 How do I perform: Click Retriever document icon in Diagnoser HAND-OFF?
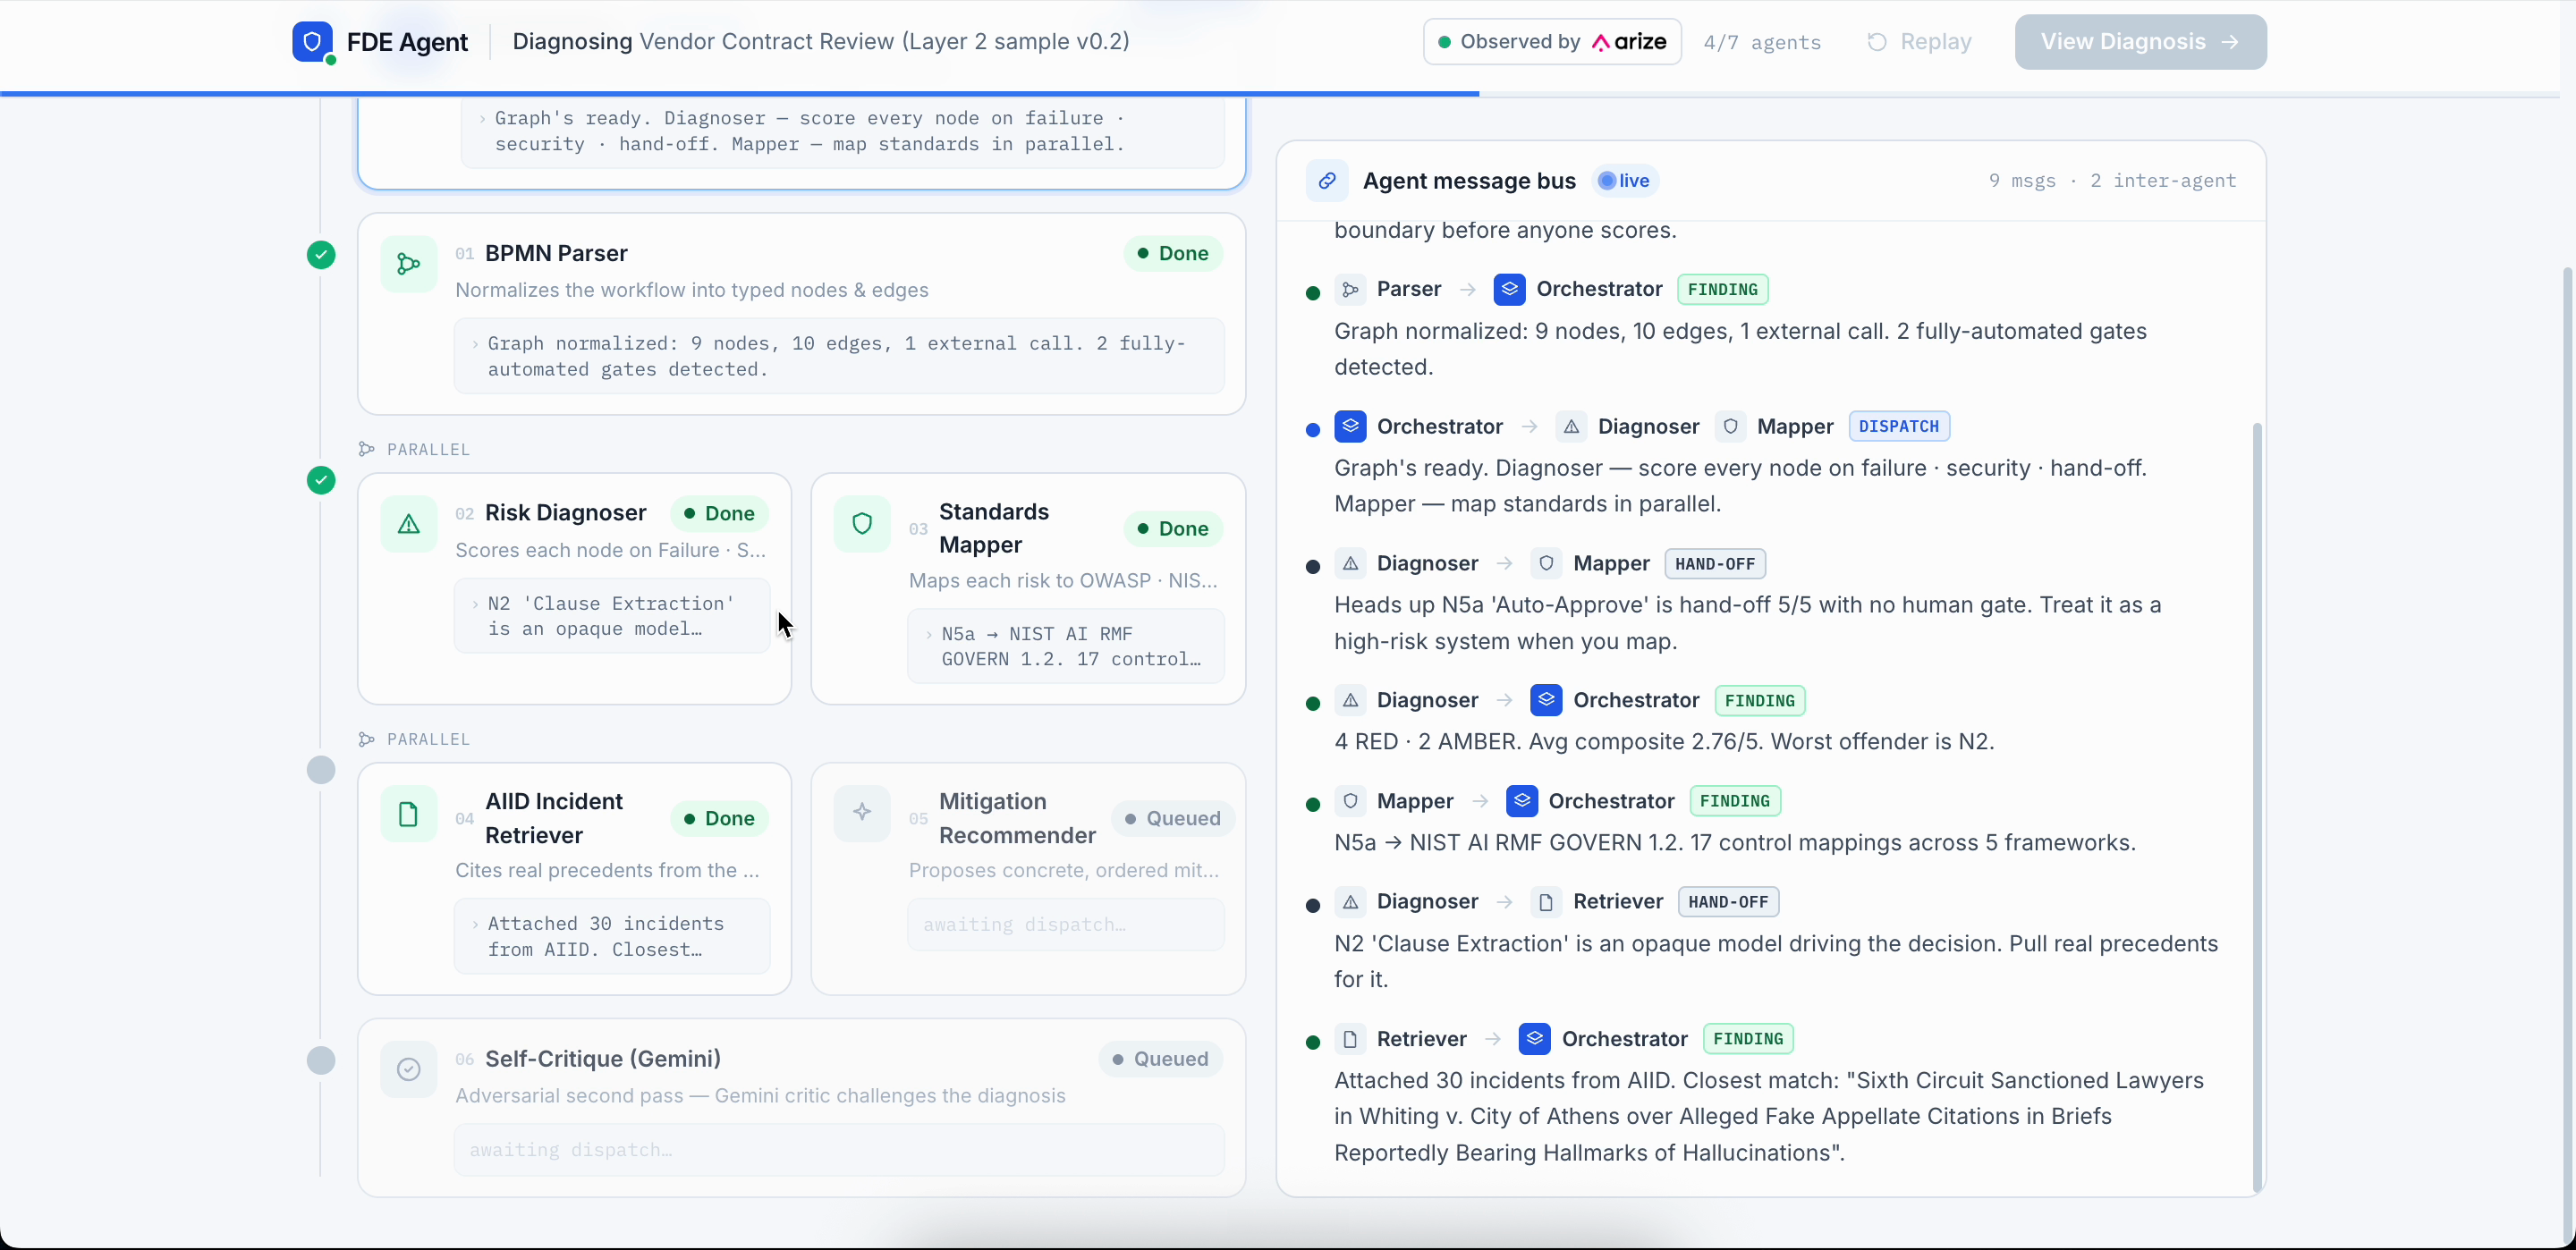pos(1546,903)
